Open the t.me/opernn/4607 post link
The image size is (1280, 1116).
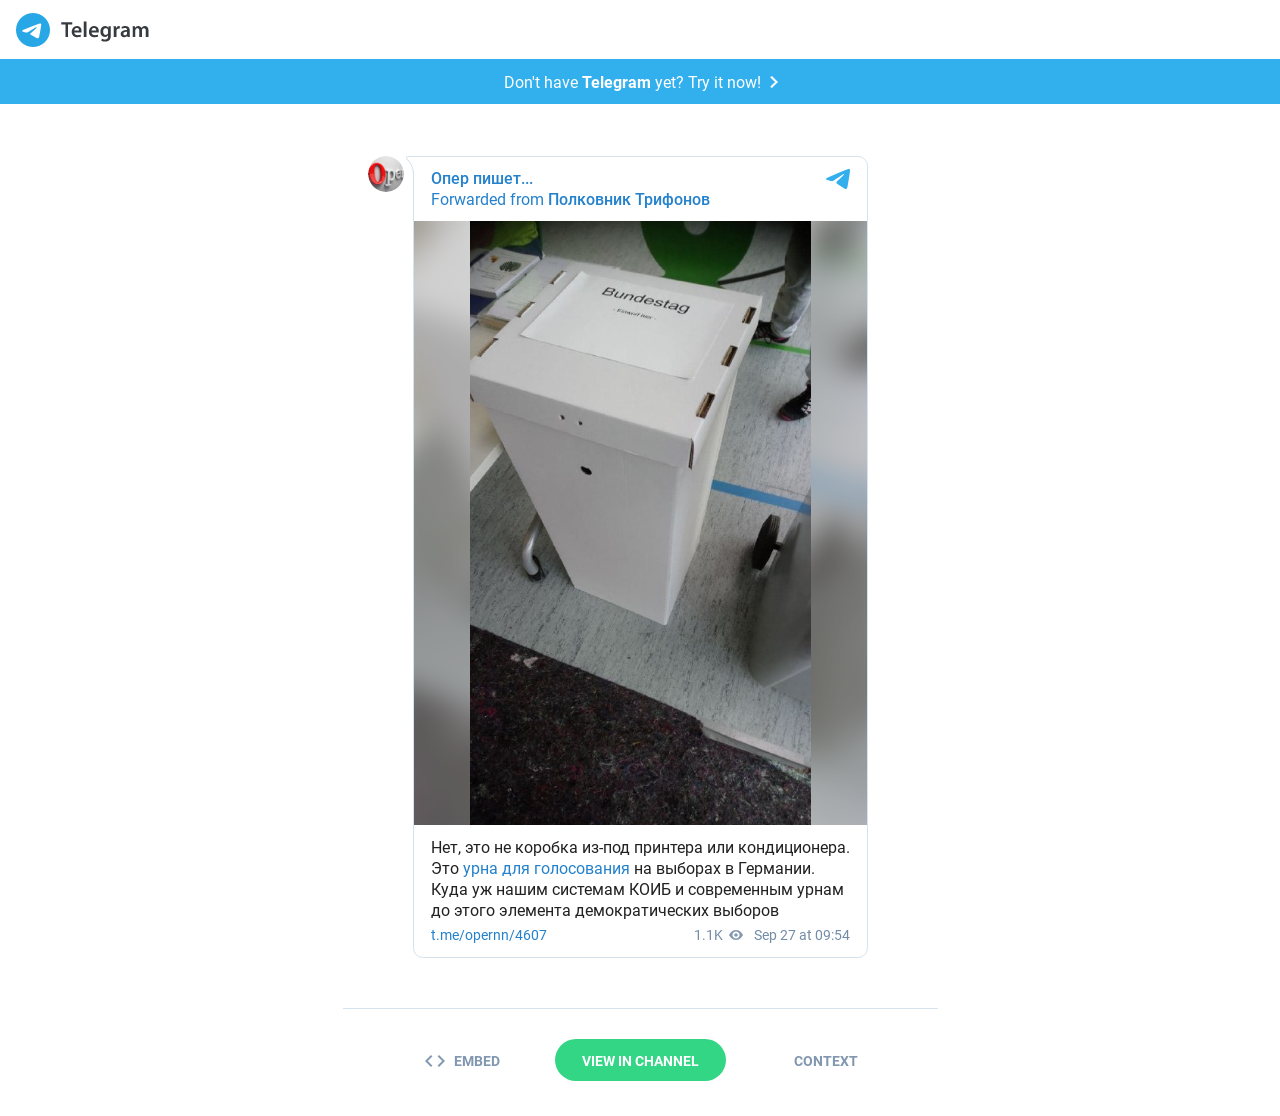point(489,935)
